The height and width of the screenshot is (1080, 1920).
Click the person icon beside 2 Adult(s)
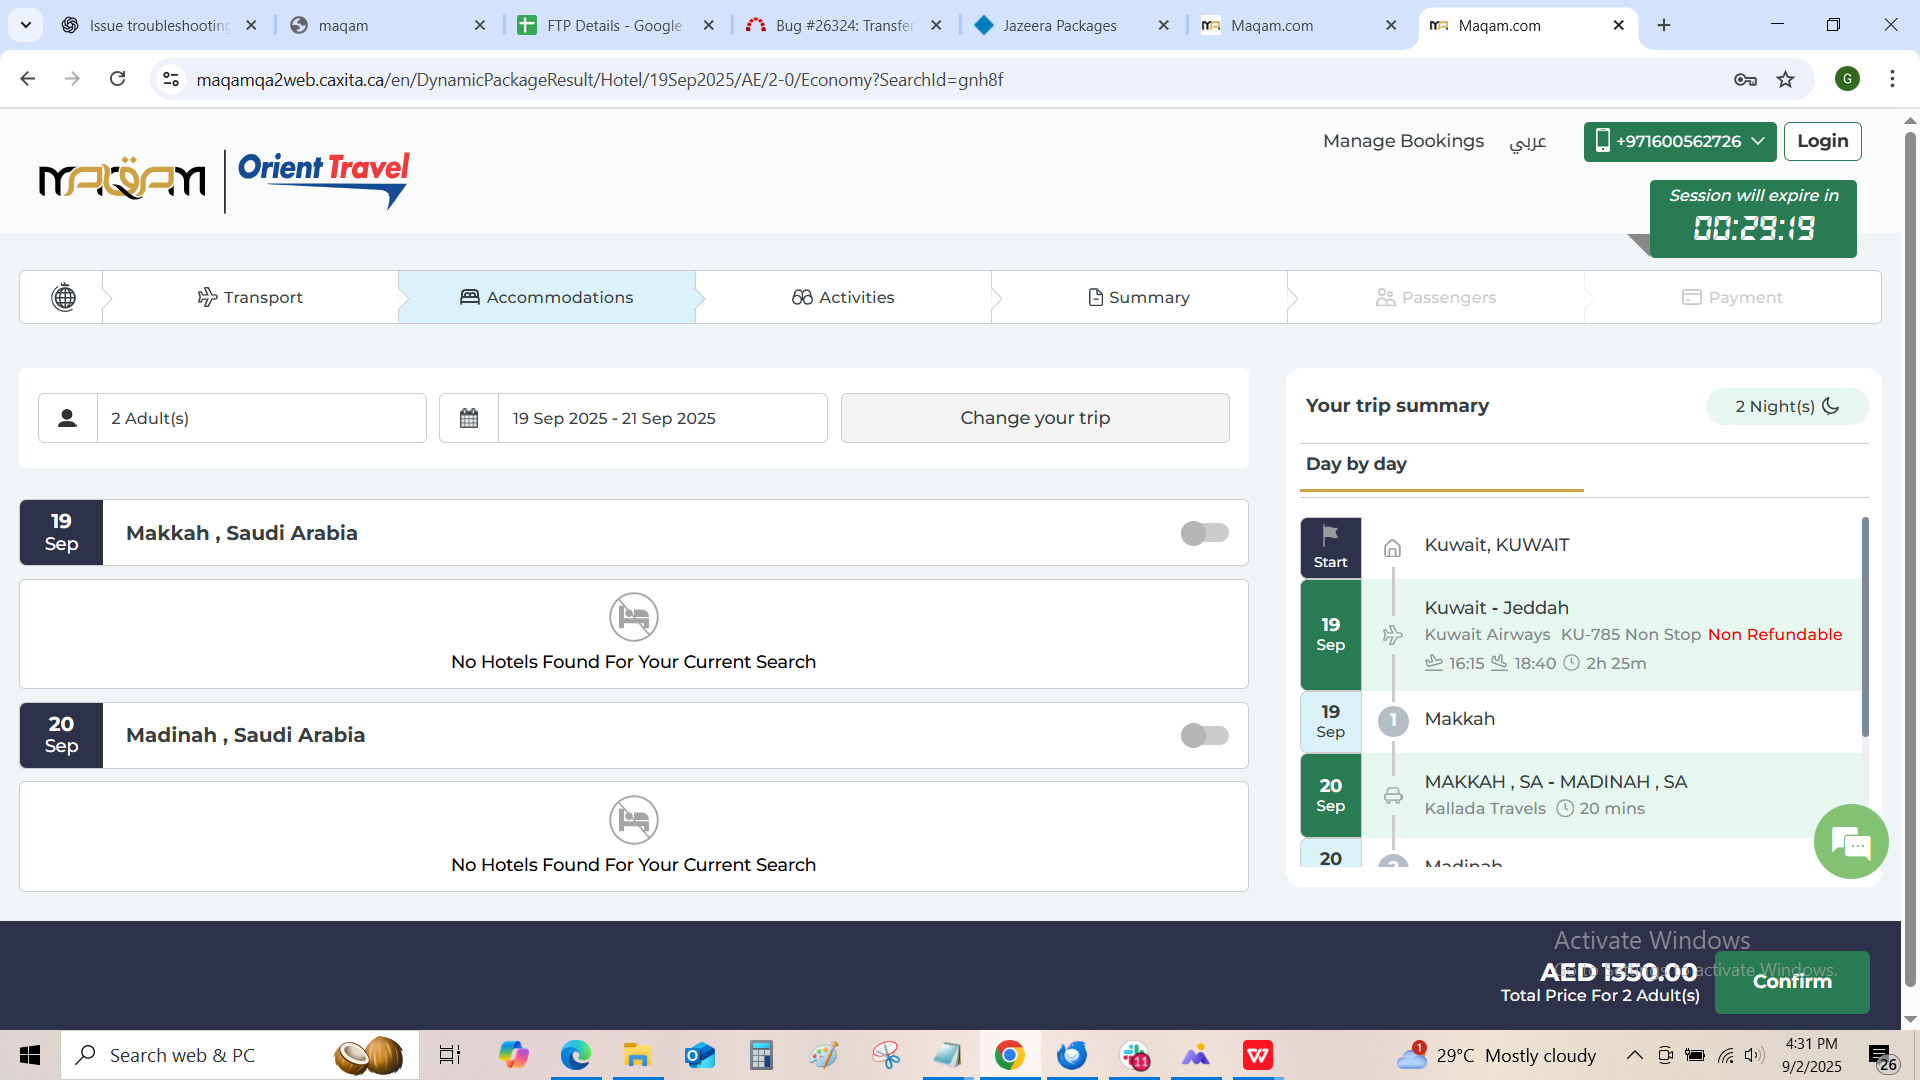tap(67, 418)
